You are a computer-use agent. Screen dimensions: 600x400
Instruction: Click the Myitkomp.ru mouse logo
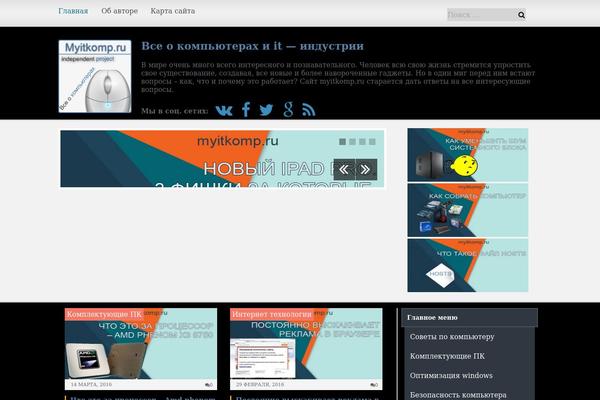click(x=95, y=76)
